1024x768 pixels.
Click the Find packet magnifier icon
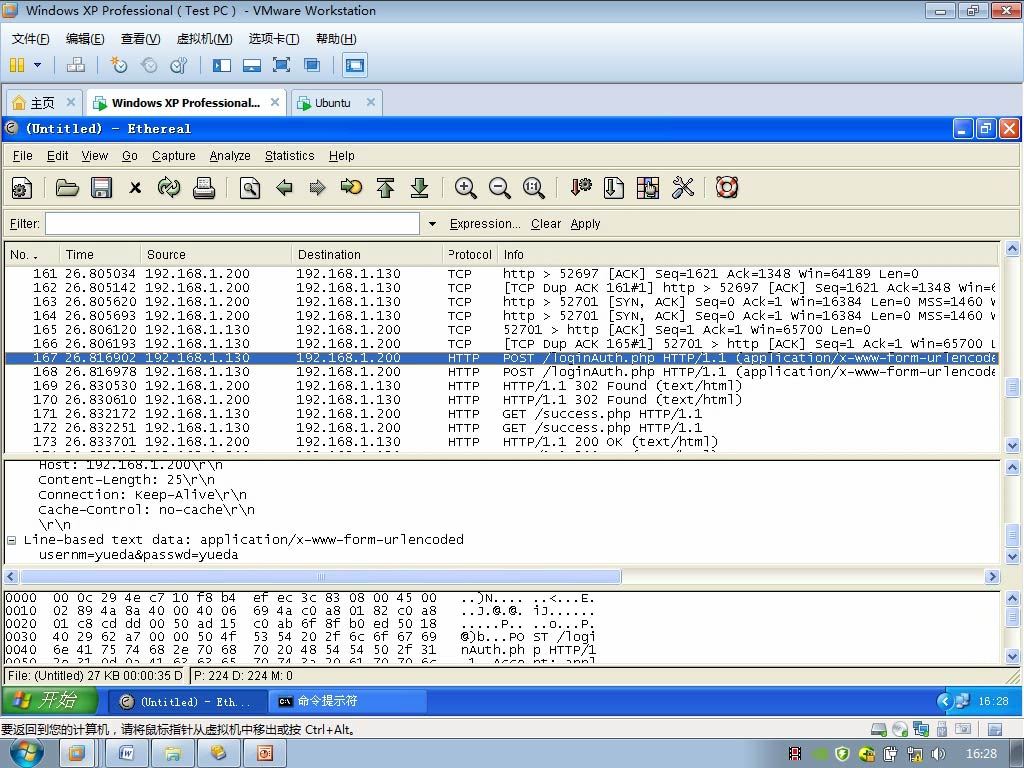[250, 188]
